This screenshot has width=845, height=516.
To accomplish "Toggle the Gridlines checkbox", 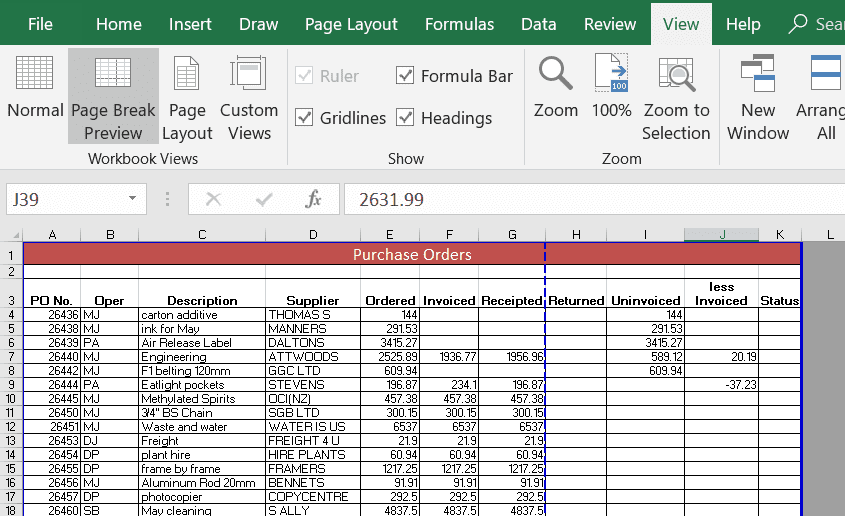I will (x=304, y=117).
